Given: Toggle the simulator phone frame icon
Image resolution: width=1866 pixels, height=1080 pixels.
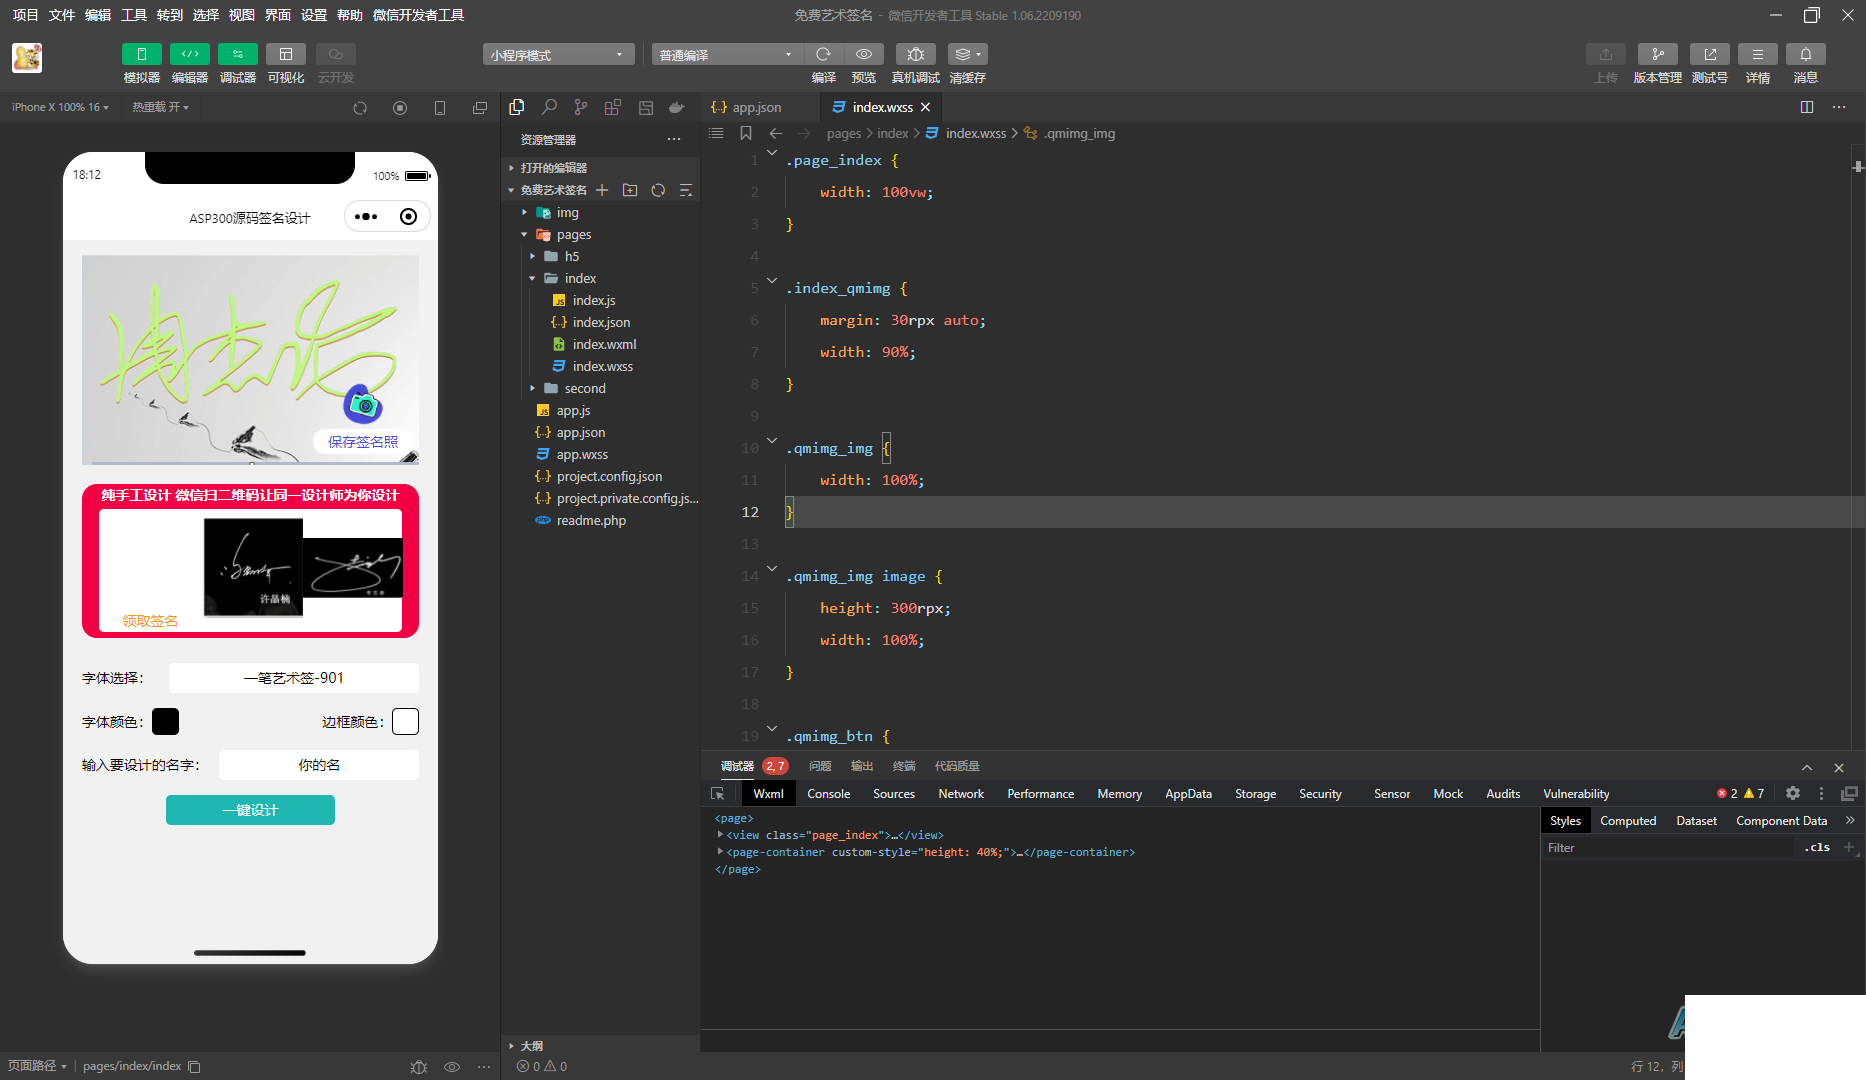Looking at the screenshot, I should pos(440,108).
